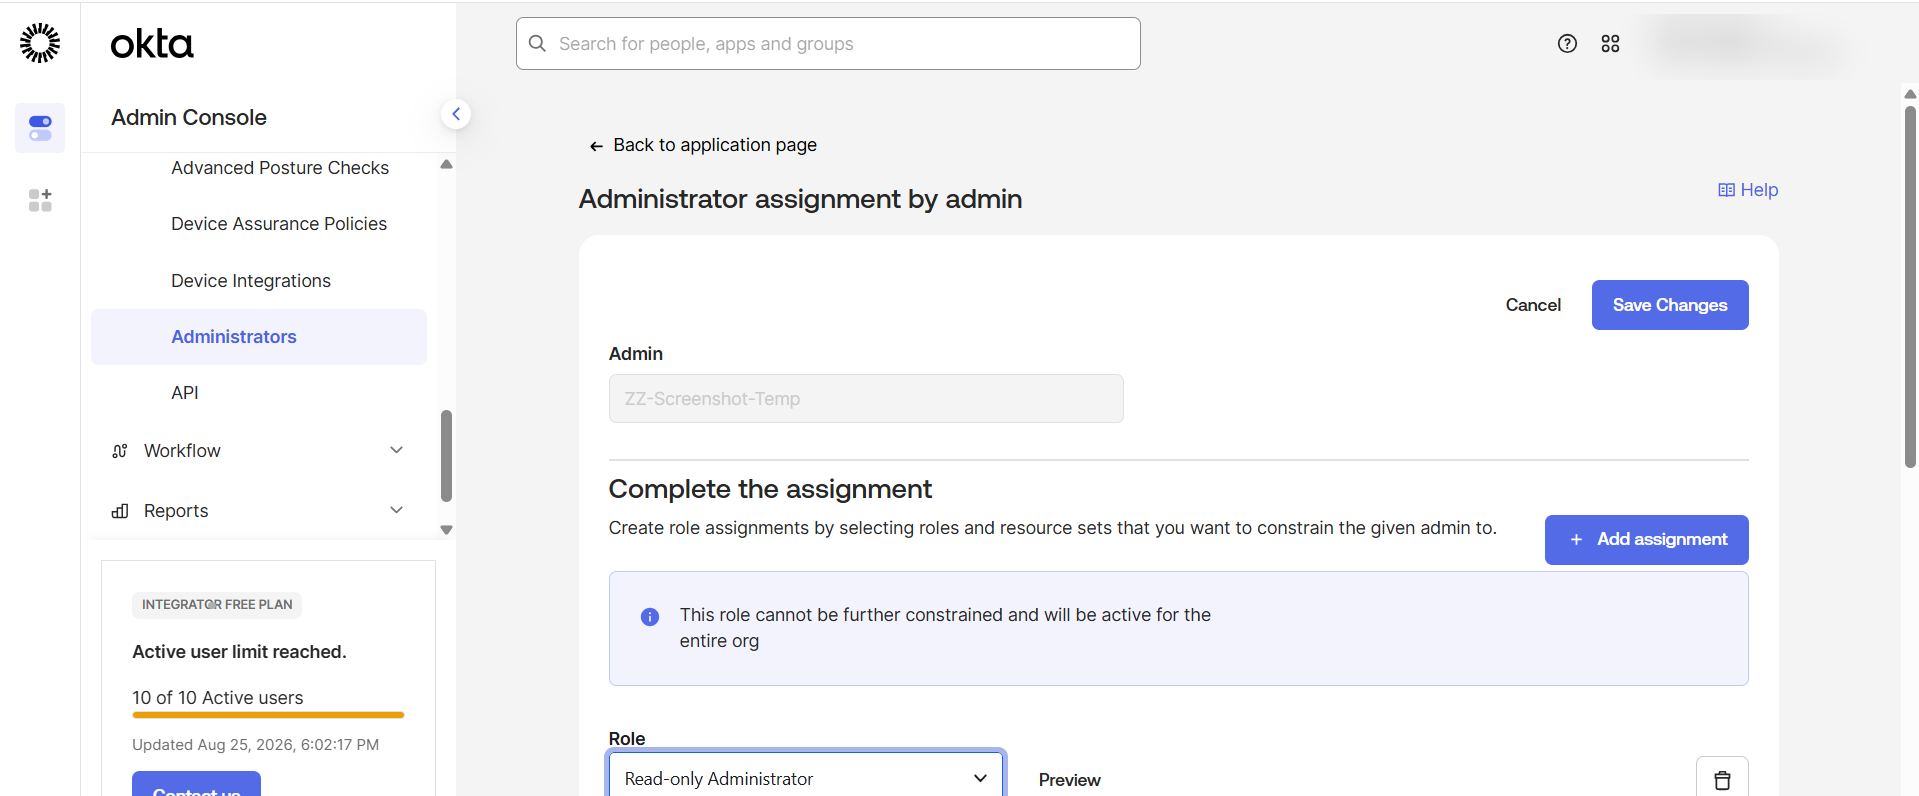Click the sidebar scrollbar thumb
The width and height of the screenshot is (1919, 796).
coord(446,455)
